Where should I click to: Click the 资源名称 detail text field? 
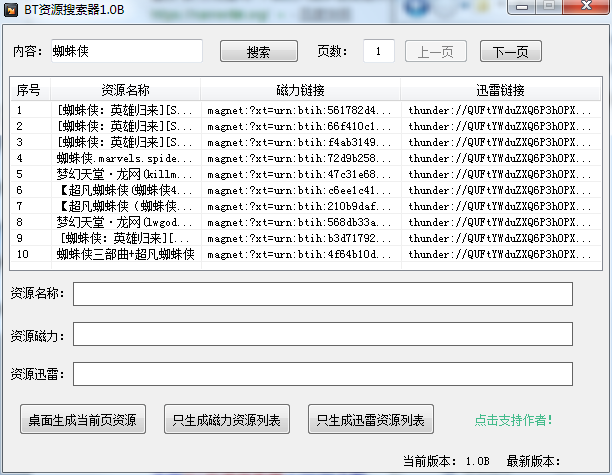[x=323, y=294]
